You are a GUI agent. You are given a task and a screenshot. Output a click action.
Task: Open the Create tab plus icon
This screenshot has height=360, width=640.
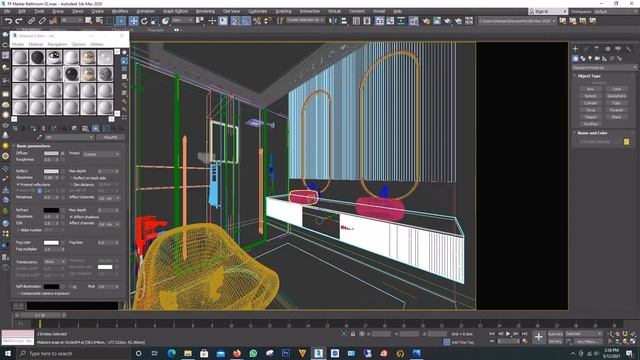(x=576, y=49)
